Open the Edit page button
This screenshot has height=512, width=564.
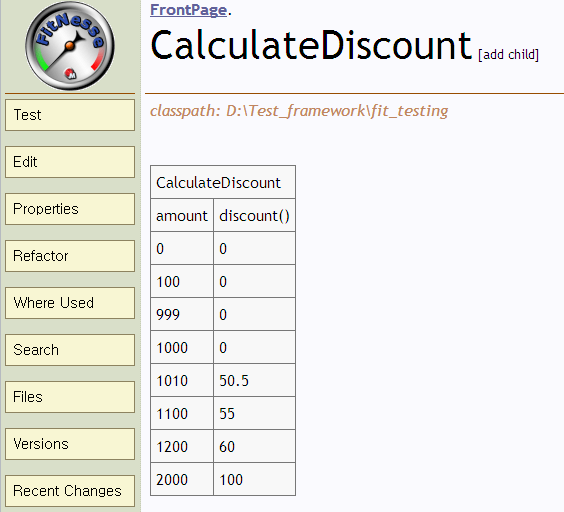pos(70,162)
